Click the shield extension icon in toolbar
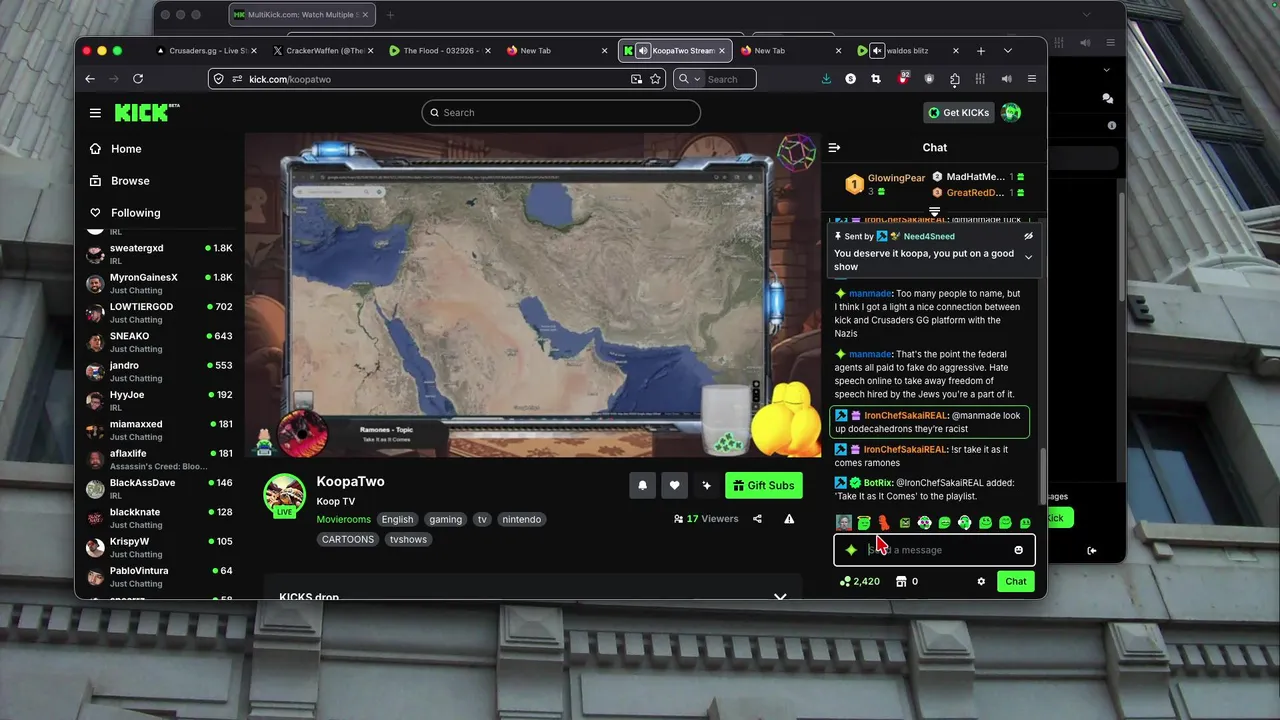 click(x=929, y=79)
